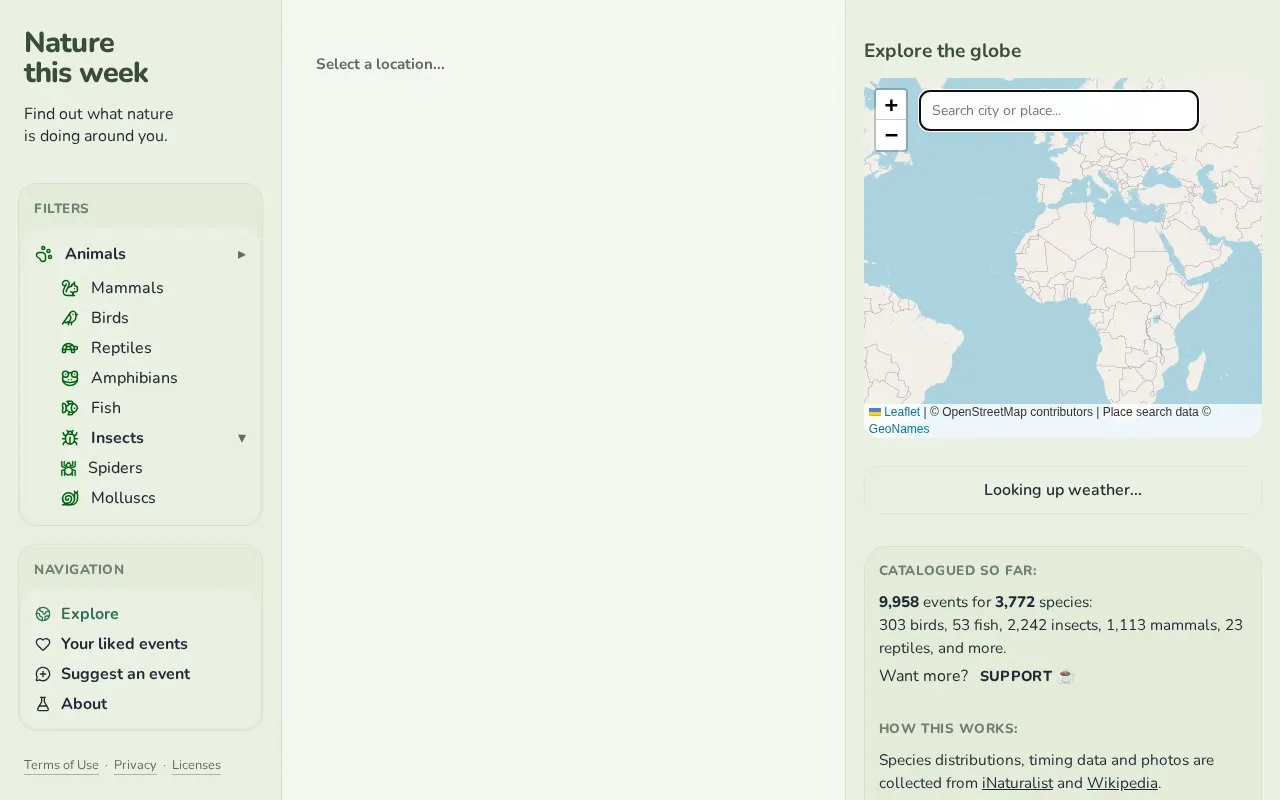Open the Explore navigation item
The height and width of the screenshot is (800, 1280).
[90, 614]
